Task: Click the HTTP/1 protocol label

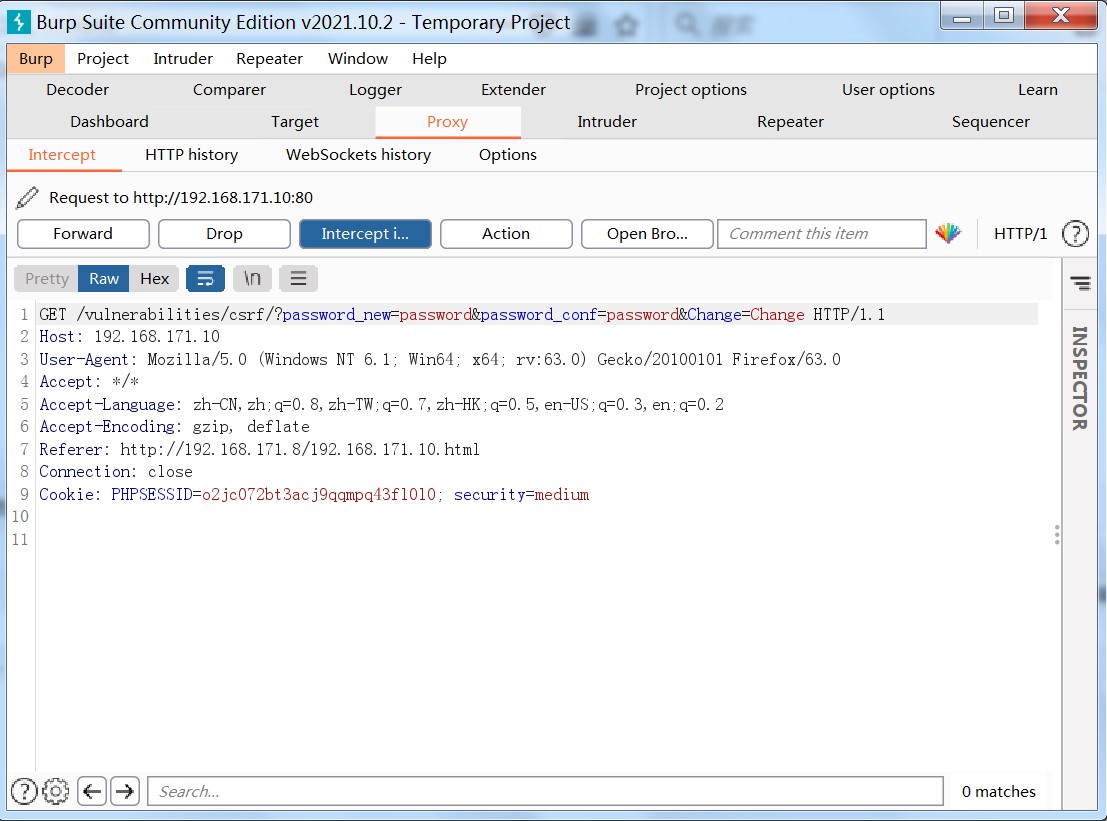Action: point(1020,234)
